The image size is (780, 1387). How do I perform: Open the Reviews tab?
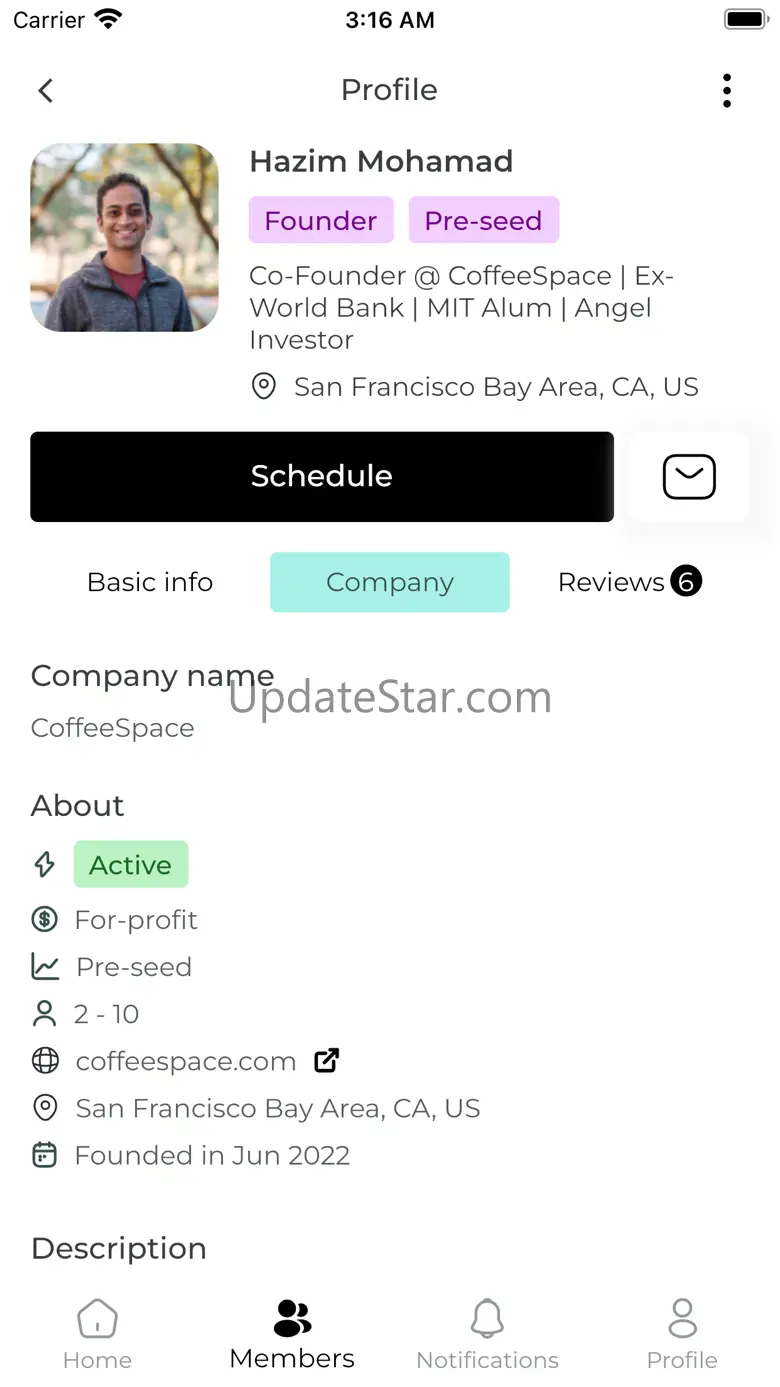[611, 582]
